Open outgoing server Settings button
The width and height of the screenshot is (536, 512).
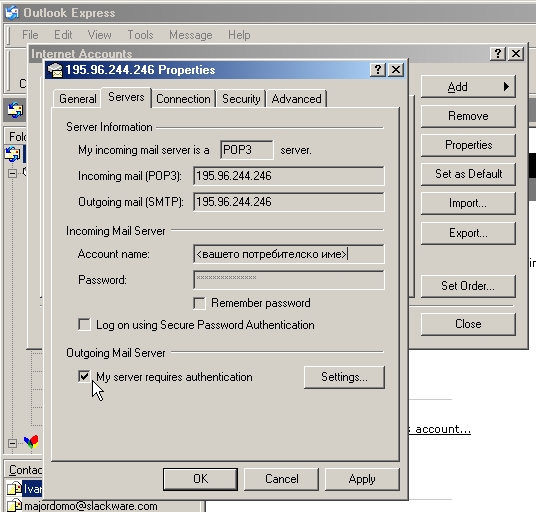click(344, 377)
